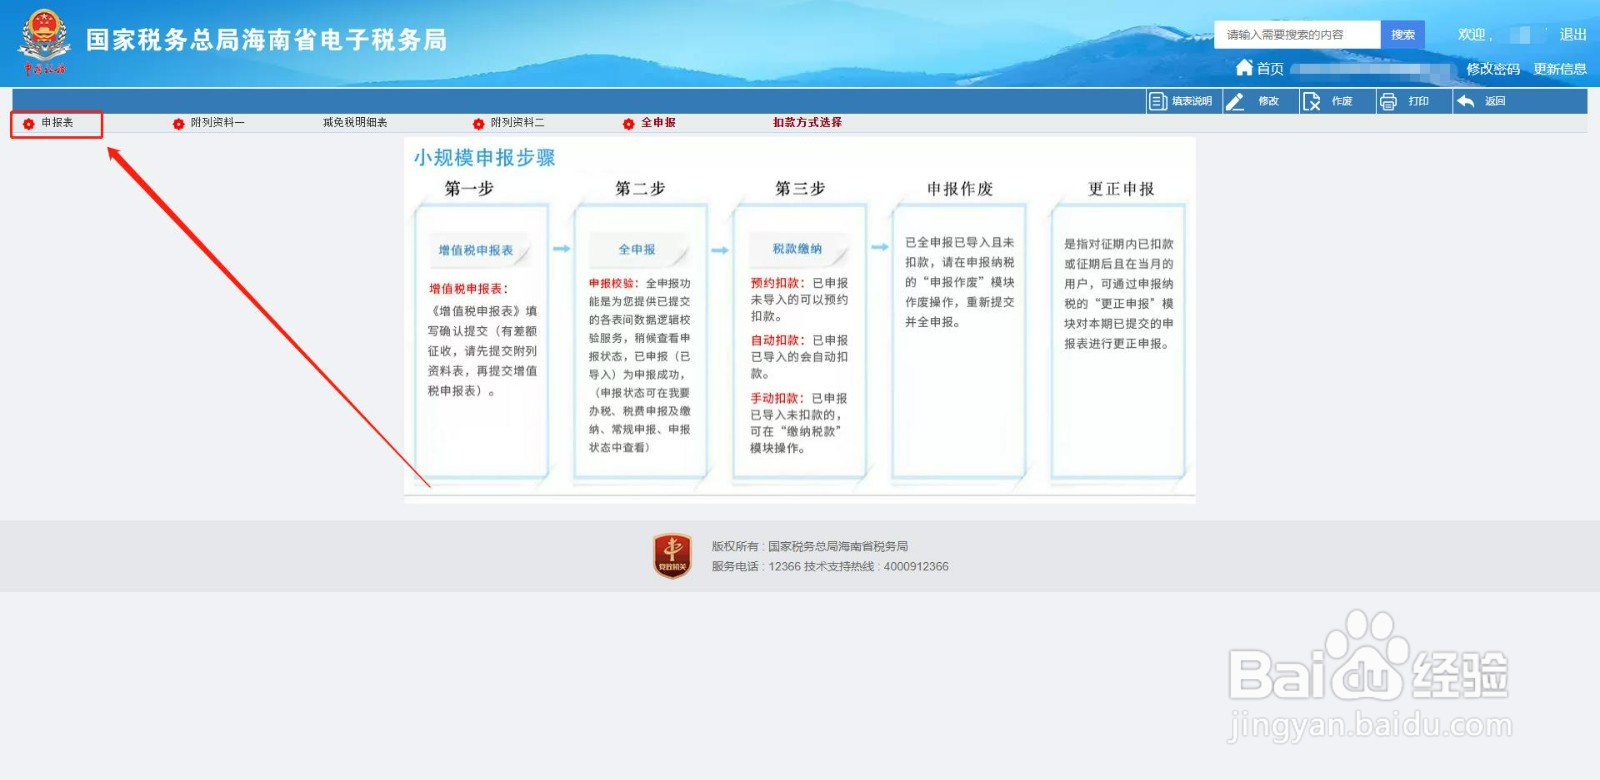Open the 更新信息 link
The height and width of the screenshot is (780, 1600).
click(x=1560, y=69)
